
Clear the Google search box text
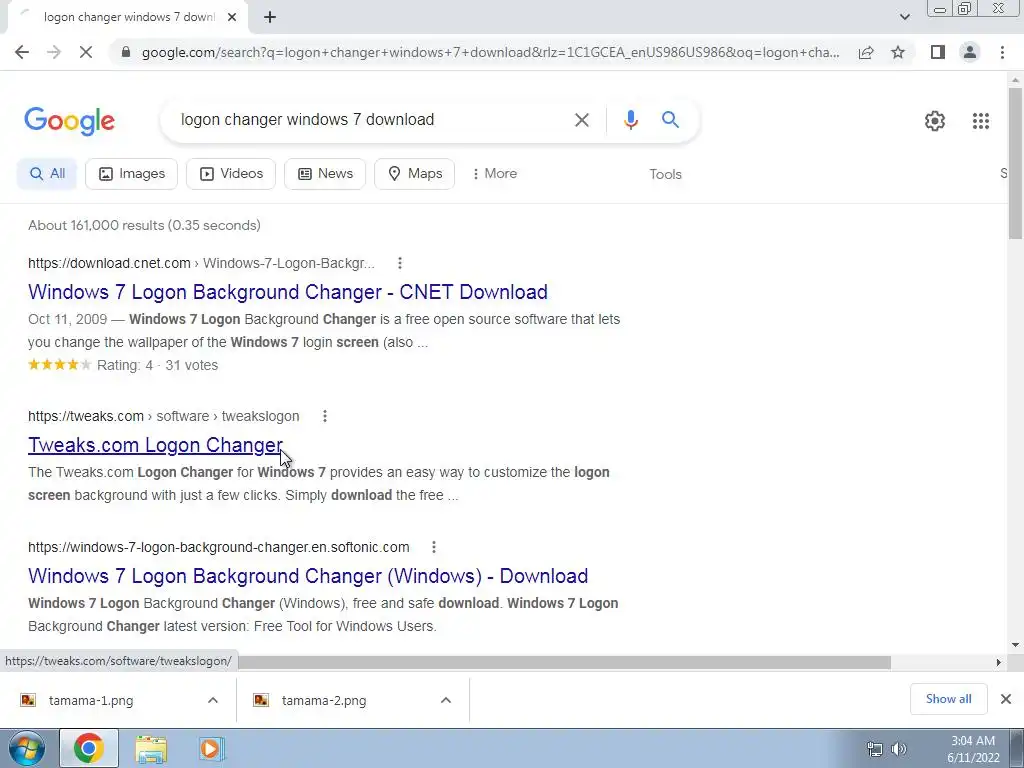581,120
